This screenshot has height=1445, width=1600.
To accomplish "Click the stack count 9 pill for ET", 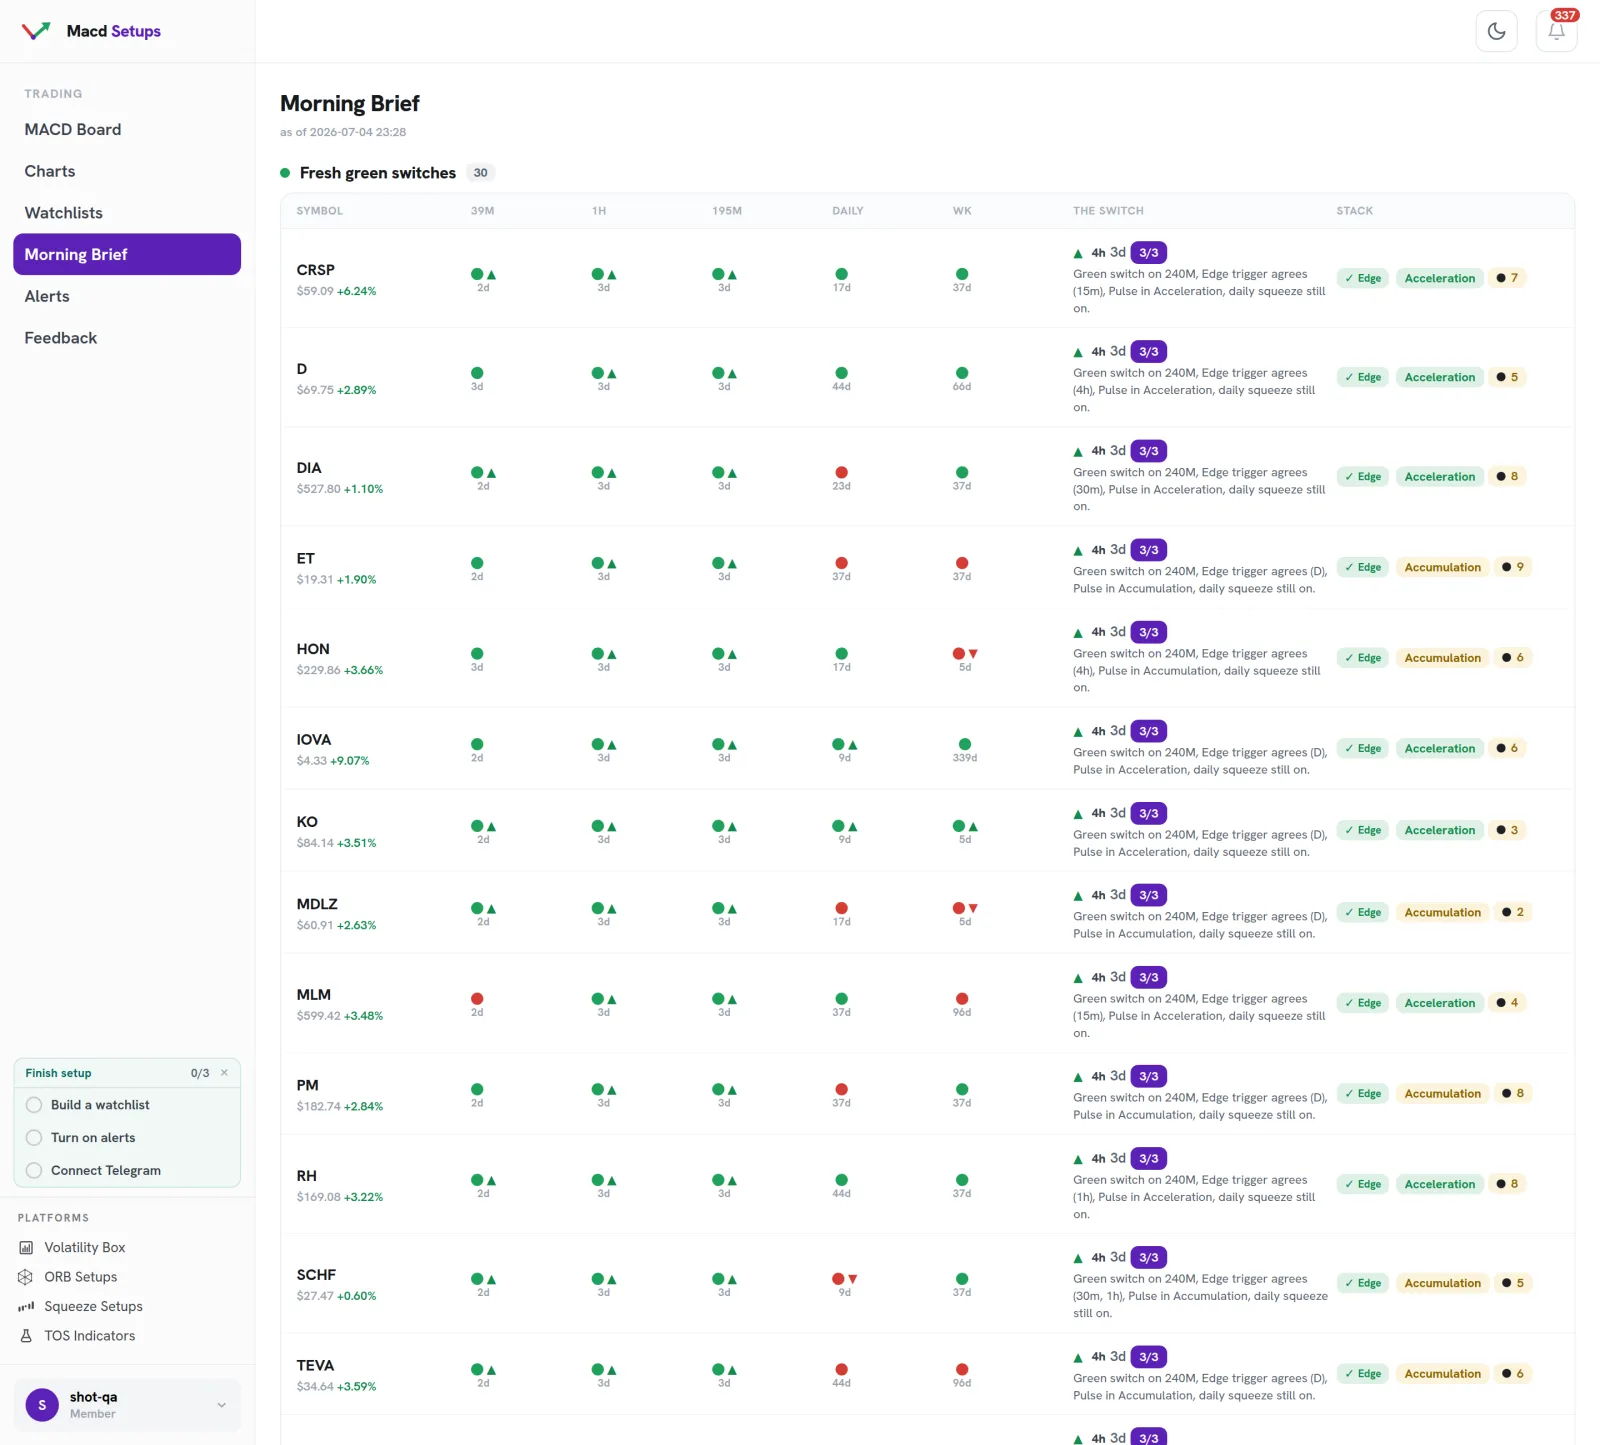I will pos(1513,567).
